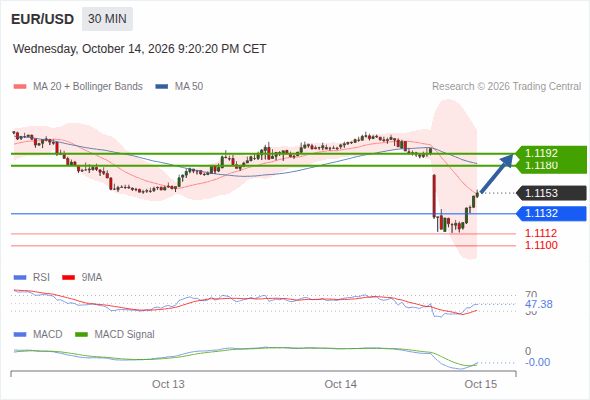The image size is (590, 400).
Task: Select the EUR/USD pair title
Action: [43, 19]
